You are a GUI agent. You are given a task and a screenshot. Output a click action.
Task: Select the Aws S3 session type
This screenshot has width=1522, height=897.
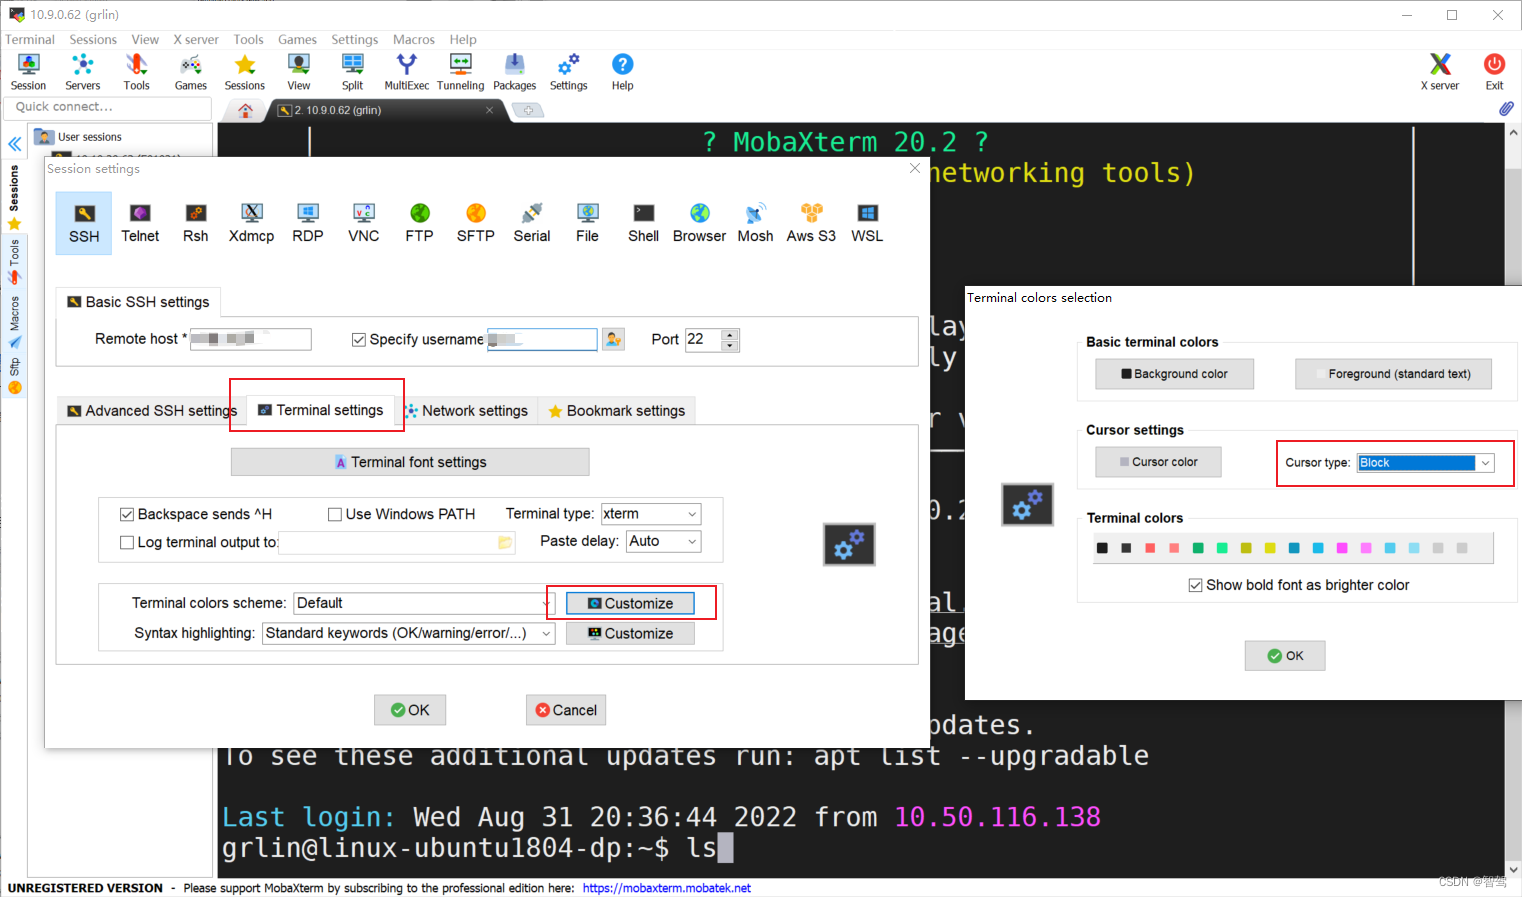coord(811,223)
